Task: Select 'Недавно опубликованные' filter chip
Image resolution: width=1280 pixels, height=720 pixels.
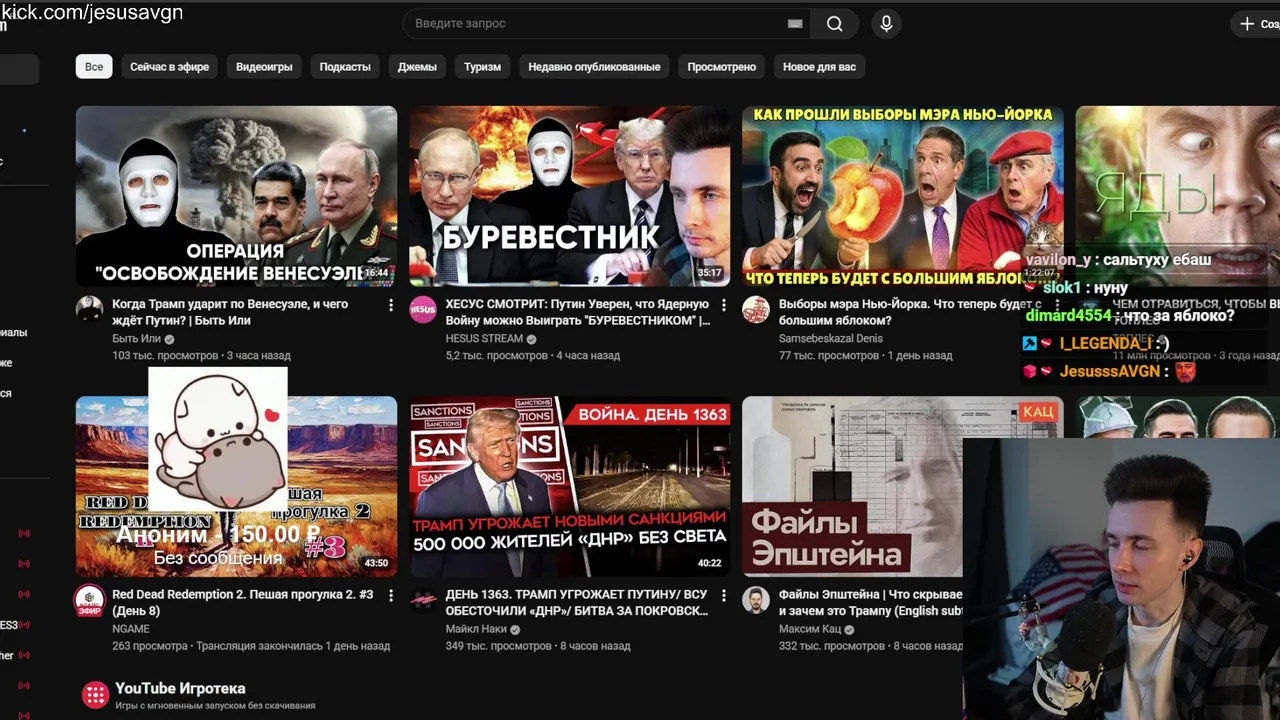Action: pyautogui.click(x=594, y=67)
